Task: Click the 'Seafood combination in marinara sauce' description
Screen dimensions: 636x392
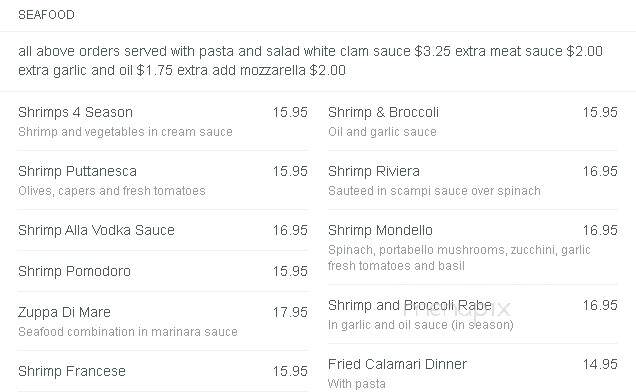Action: [x=128, y=332]
